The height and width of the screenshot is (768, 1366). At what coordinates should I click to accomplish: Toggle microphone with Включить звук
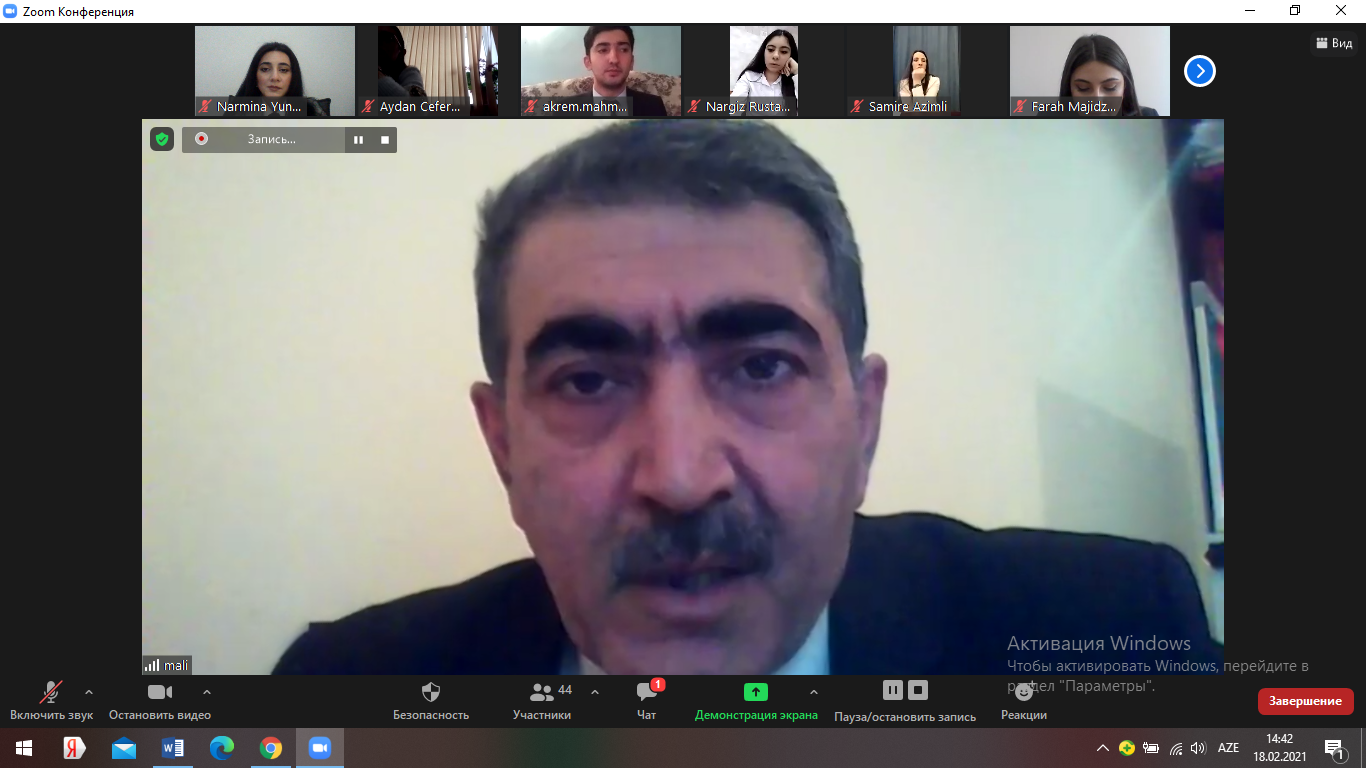tap(51, 692)
